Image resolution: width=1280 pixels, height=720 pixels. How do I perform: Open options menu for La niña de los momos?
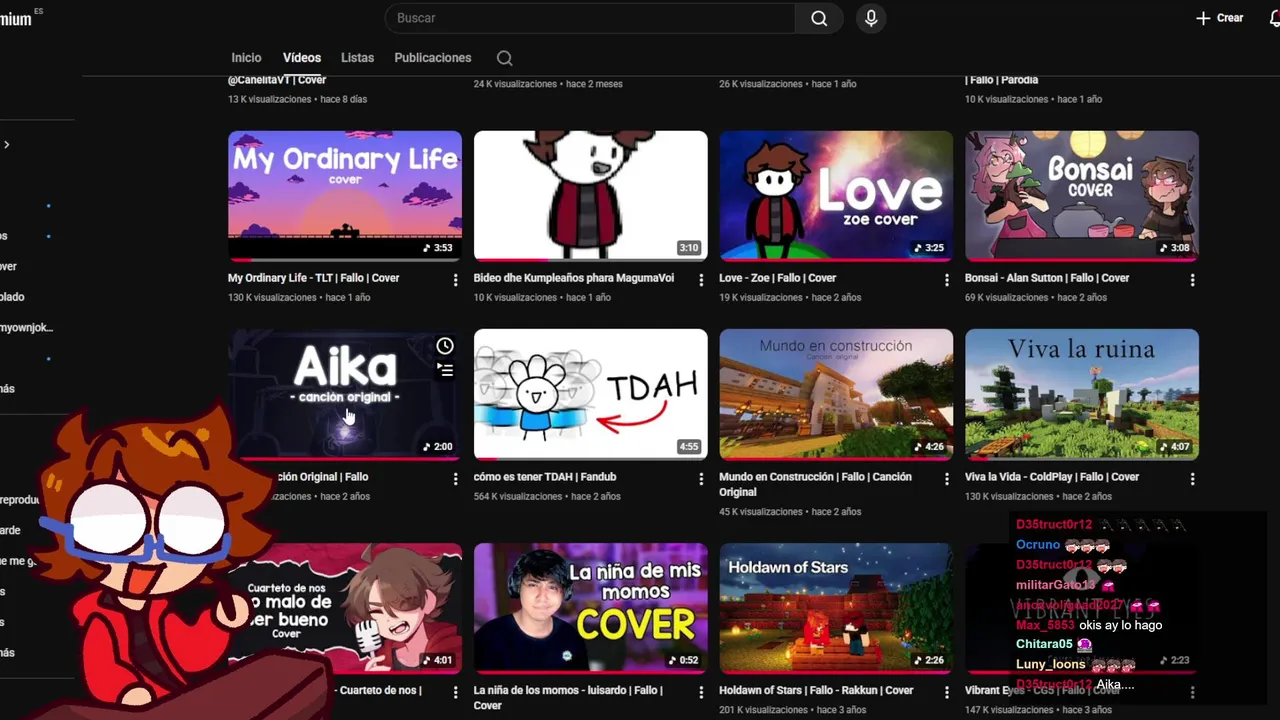coord(701,692)
